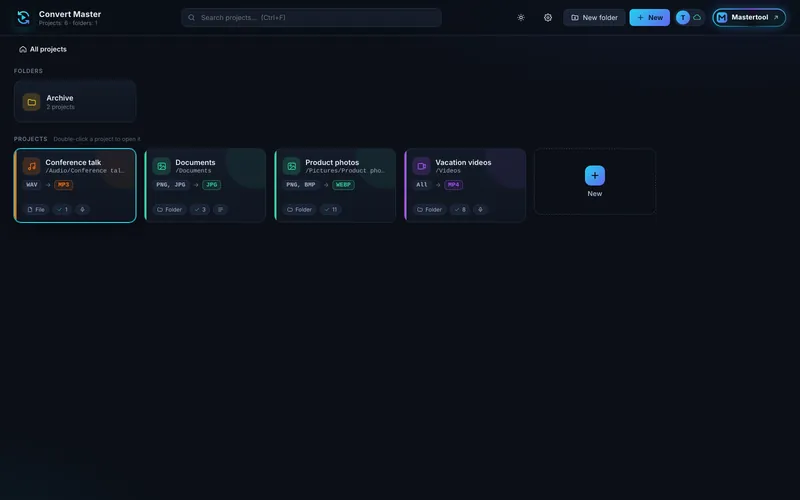Click the PNG, BMP source format tag
The width and height of the screenshot is (800, 500).
point(301,185)
